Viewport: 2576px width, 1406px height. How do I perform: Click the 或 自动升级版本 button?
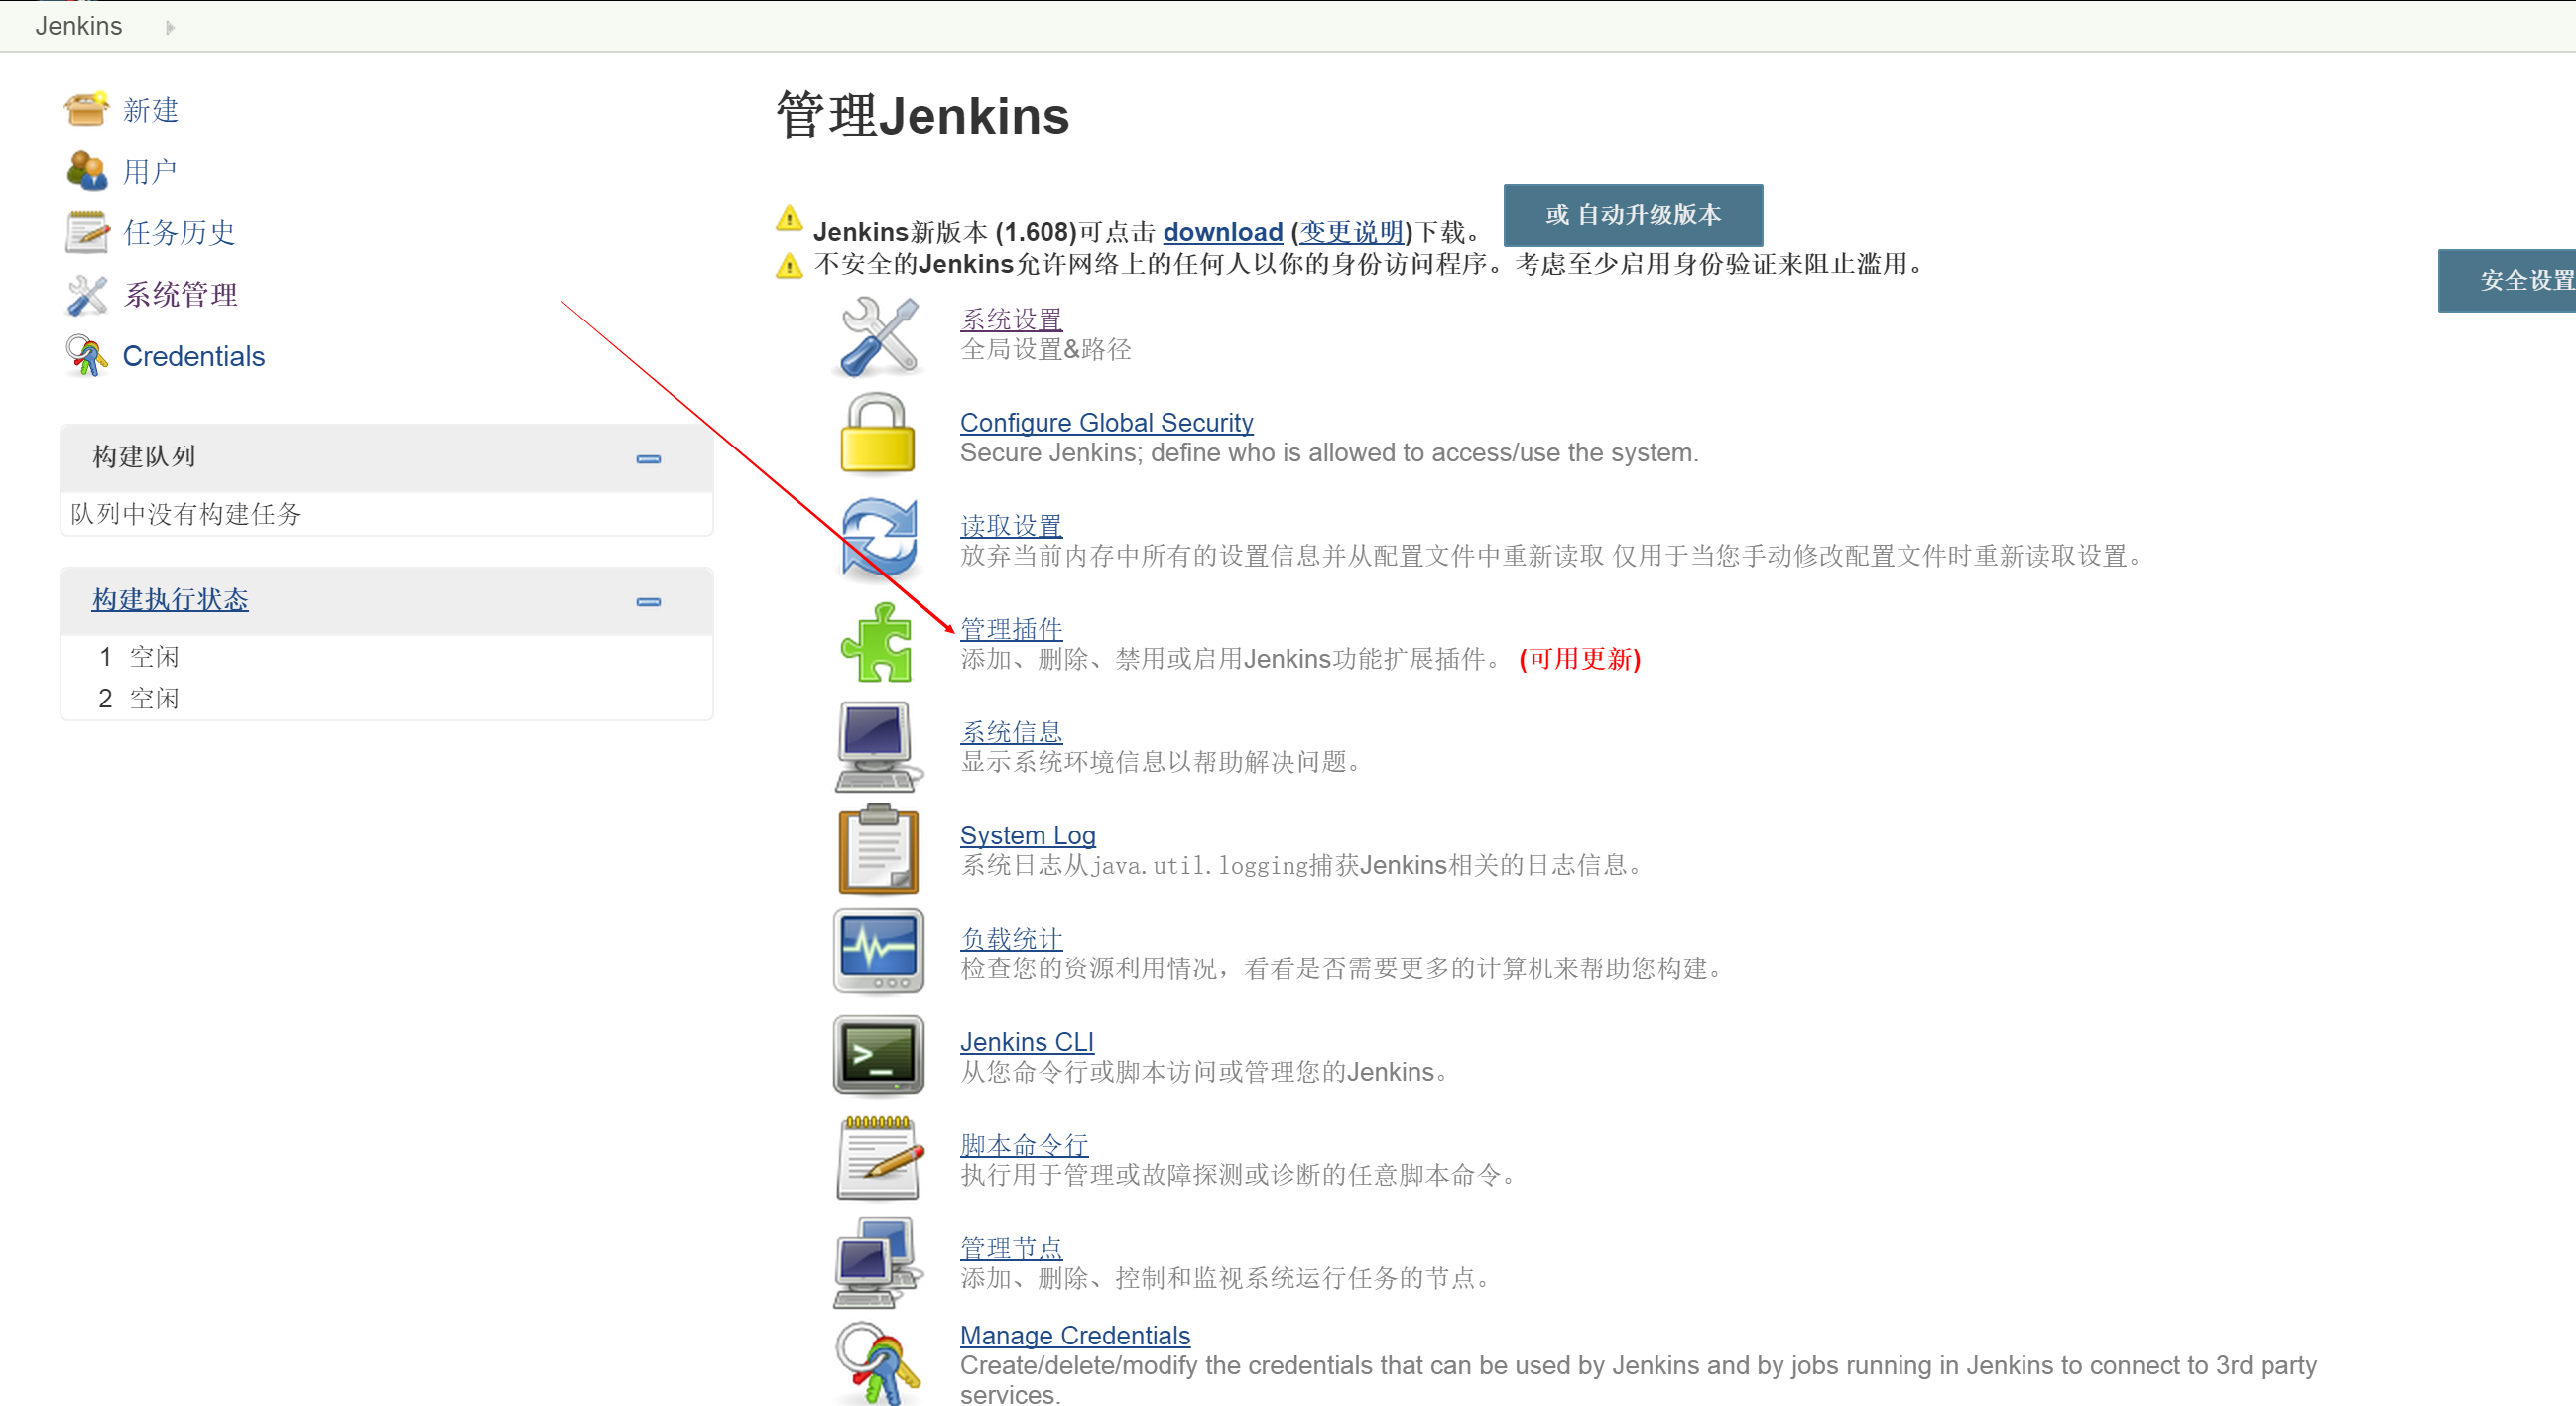tap(1633, 215)
